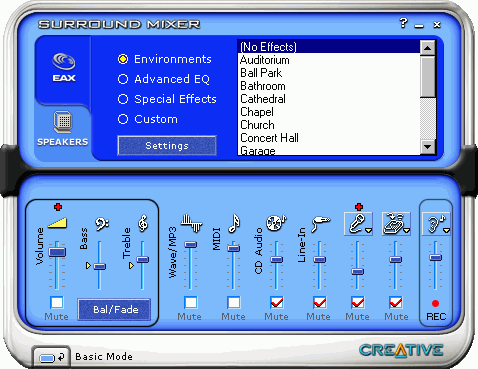Viewport: 478px width, 369px height.
Task: Click the treble clef icon
Action: (x=143, y=223)
